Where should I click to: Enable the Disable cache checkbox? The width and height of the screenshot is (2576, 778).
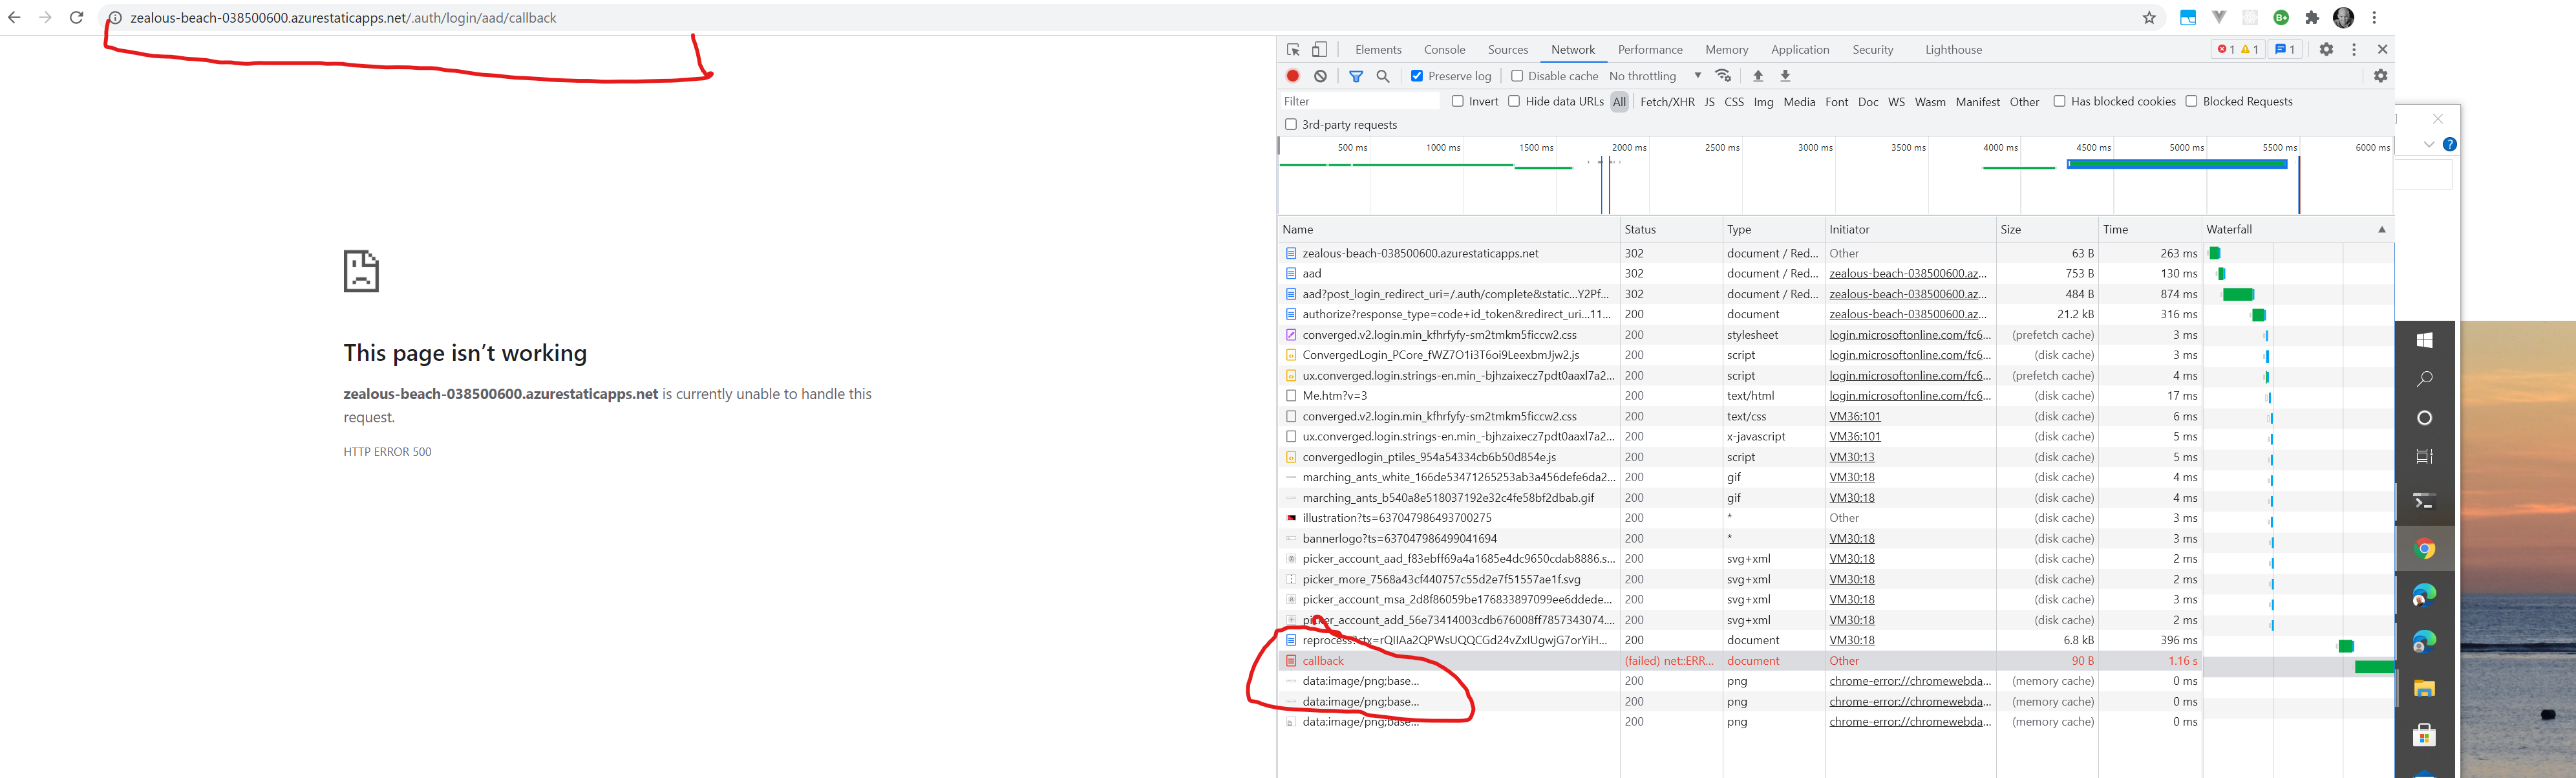pos(1517,76)
